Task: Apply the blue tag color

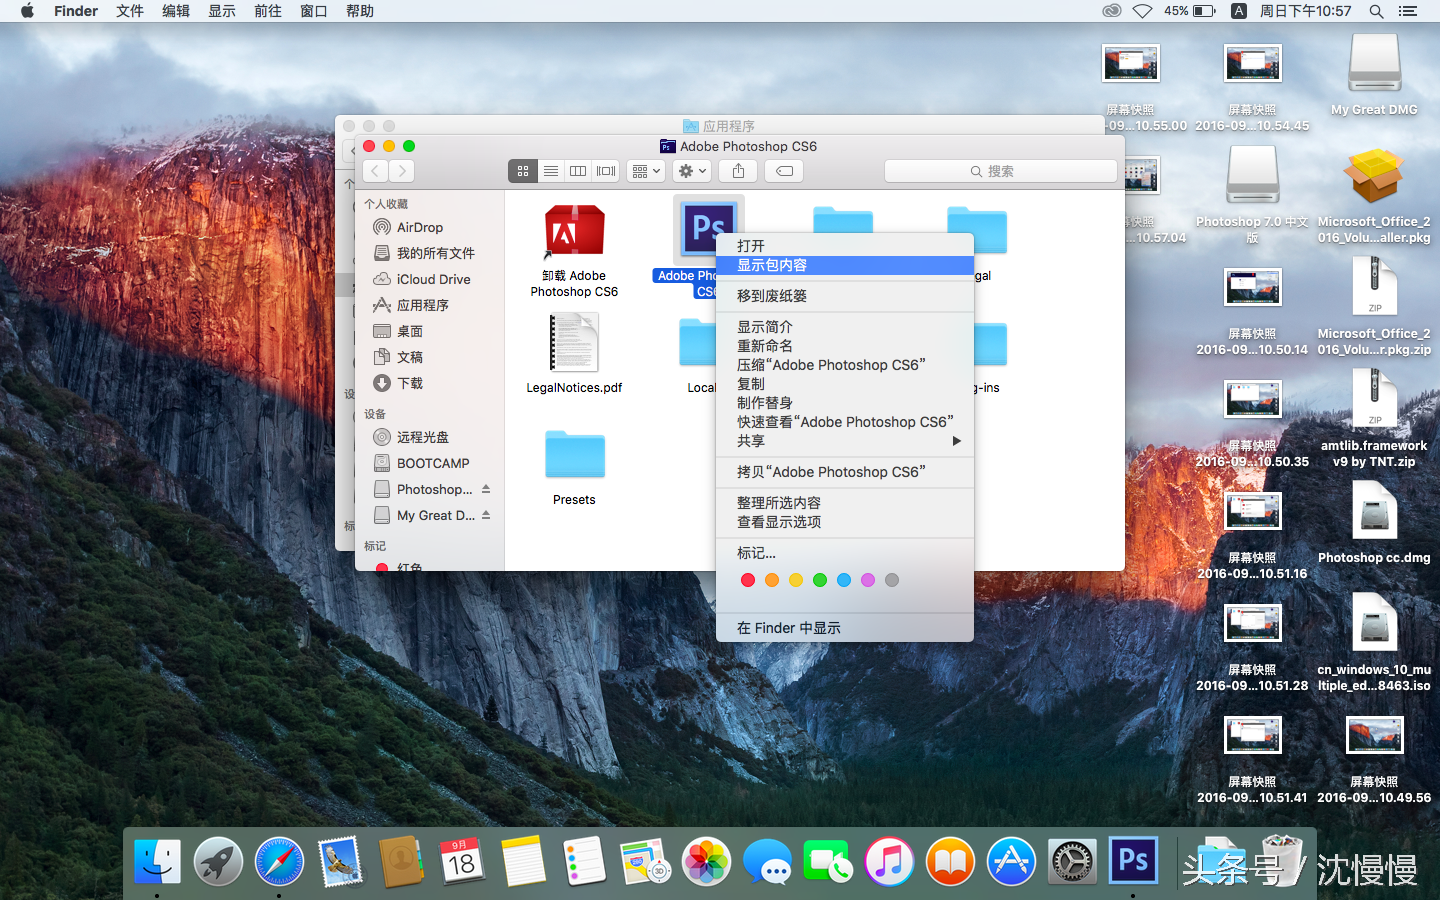Action: [844, 580]
